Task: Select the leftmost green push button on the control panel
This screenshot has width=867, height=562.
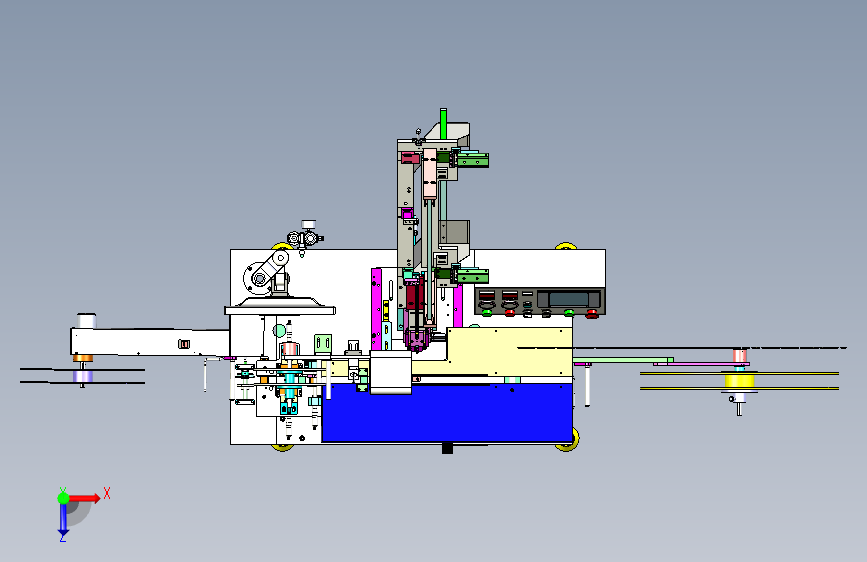Action: point(487,313)
